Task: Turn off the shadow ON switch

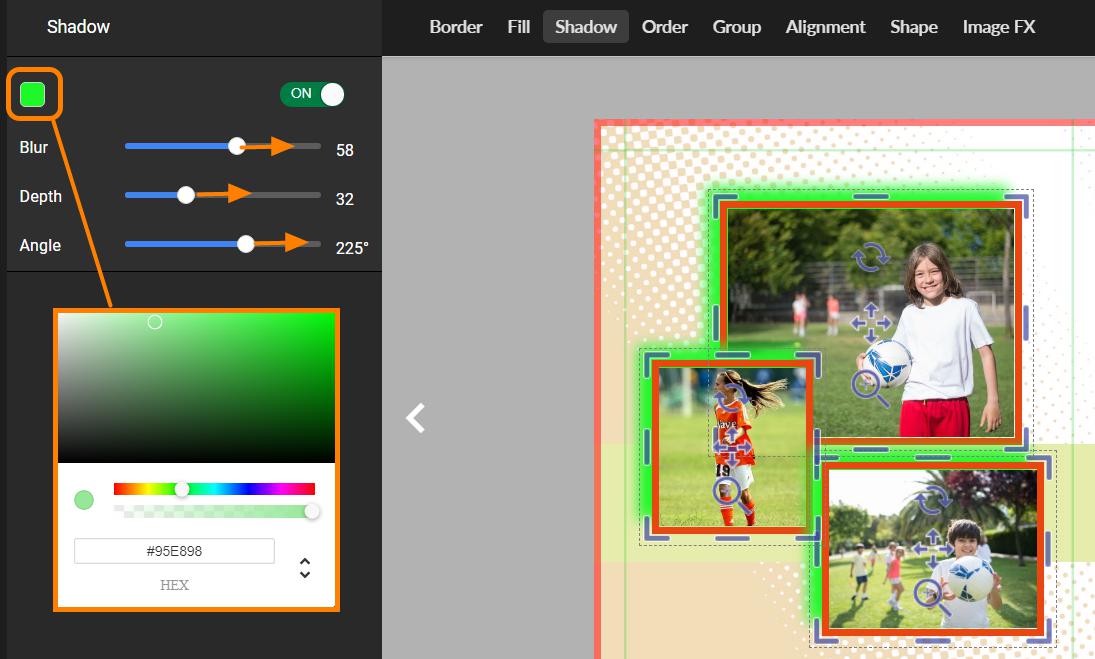Action: 312,94
